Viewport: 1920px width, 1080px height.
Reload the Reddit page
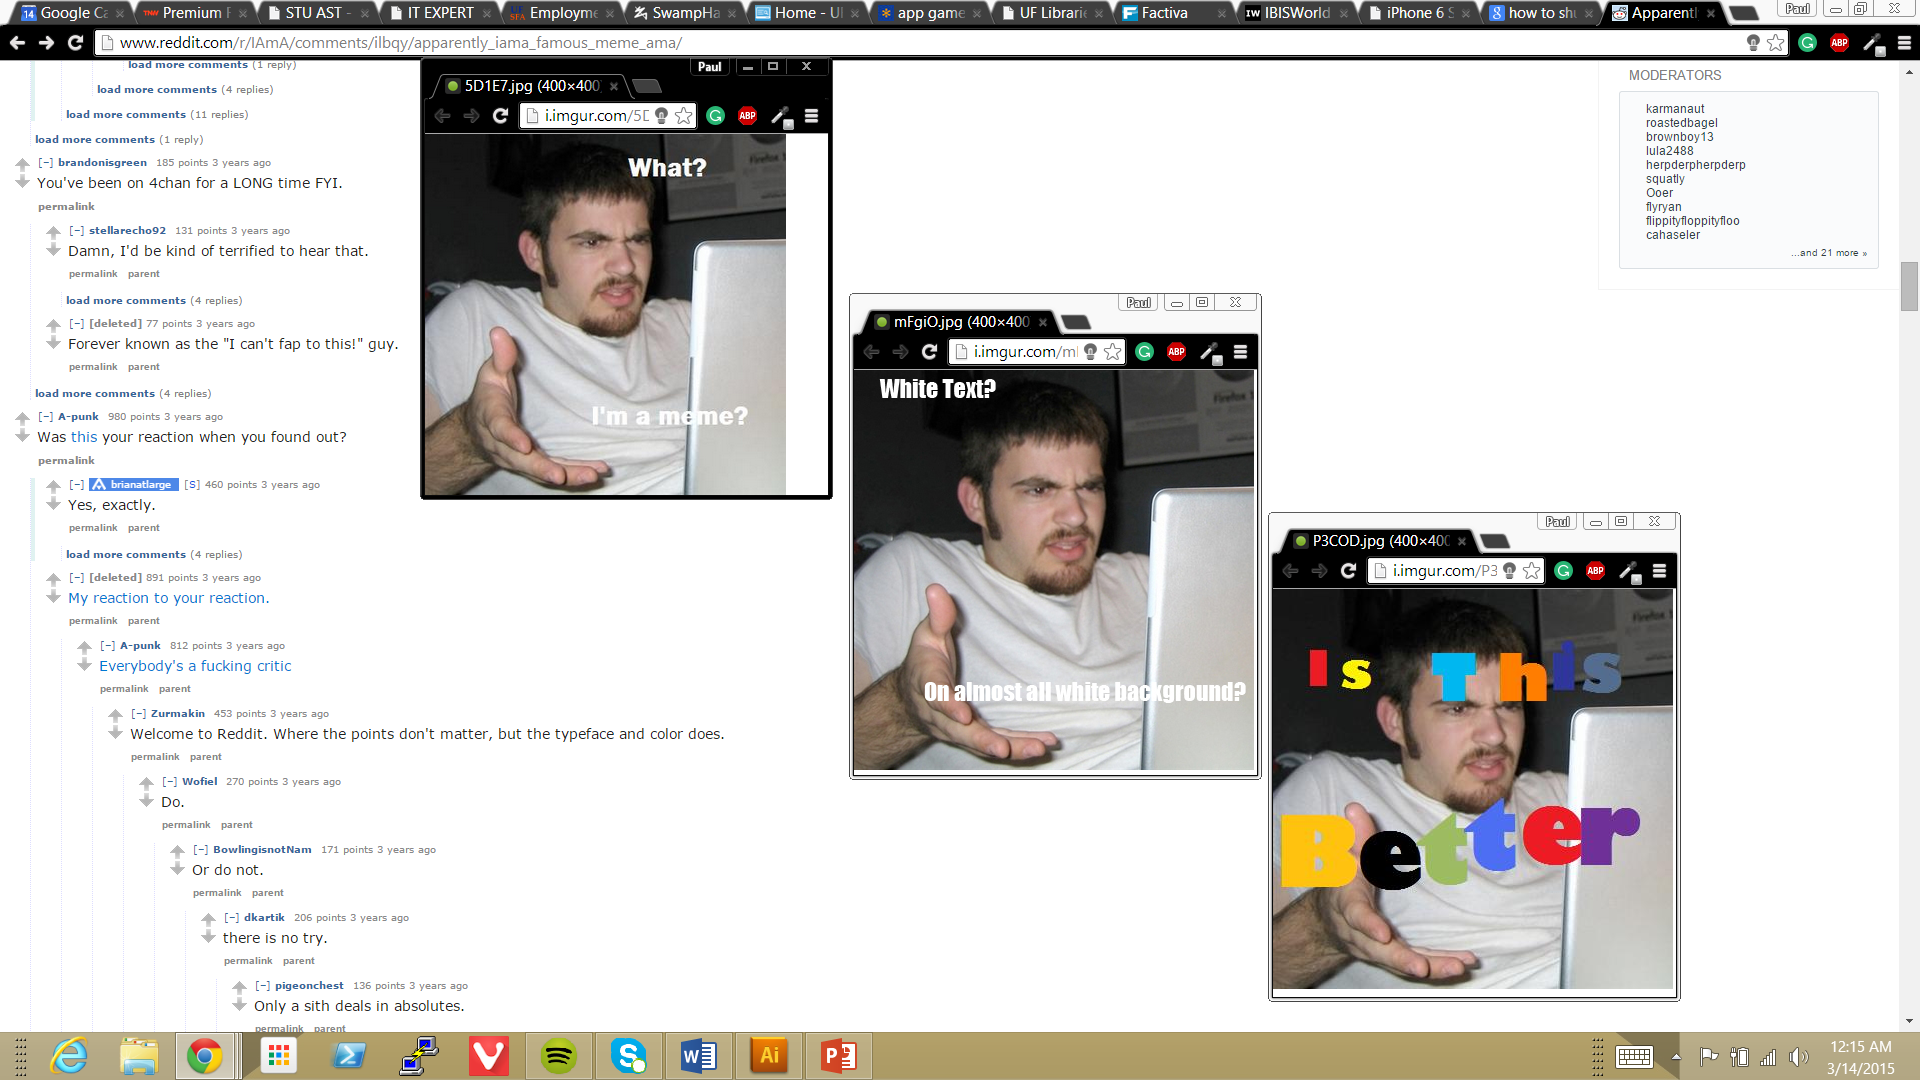click(x=75, y=43)
